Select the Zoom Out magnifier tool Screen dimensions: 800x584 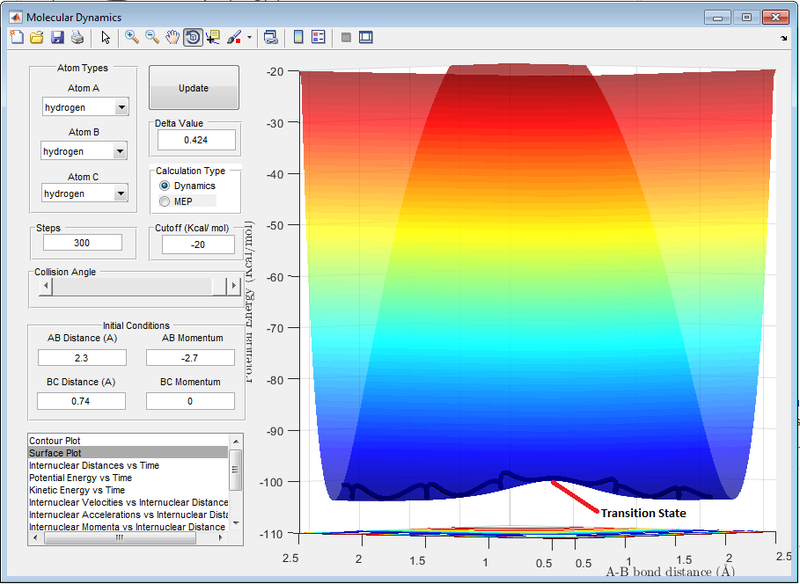[153, 38]
